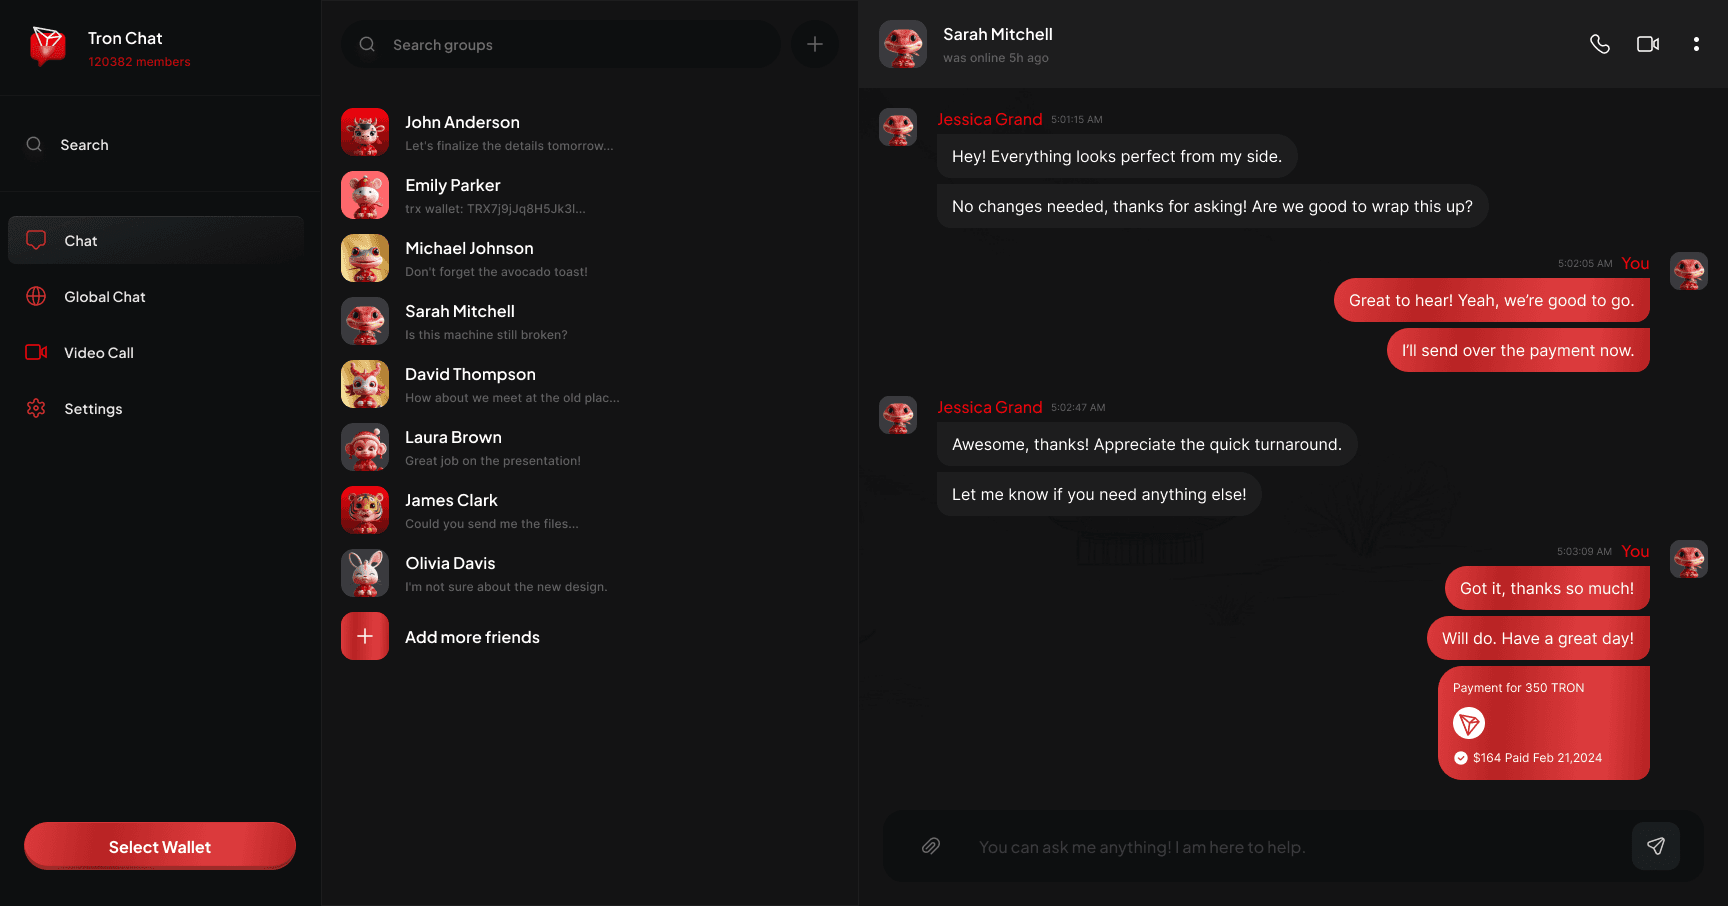Open the three-dot more options menu
This screenshot has height=906, width=1728.
[1696, 44]
